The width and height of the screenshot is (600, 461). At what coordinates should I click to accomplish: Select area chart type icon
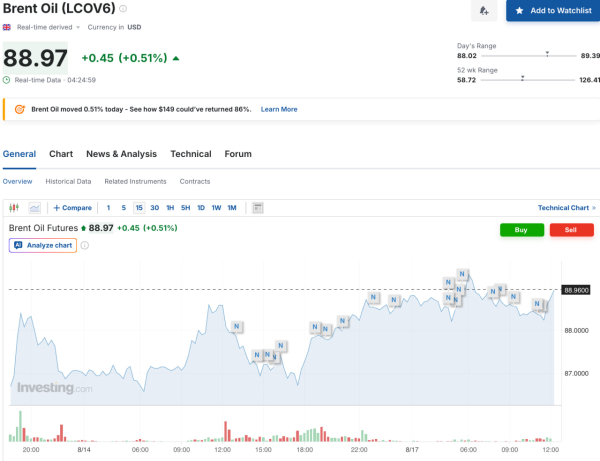click(x=35, y=208)
